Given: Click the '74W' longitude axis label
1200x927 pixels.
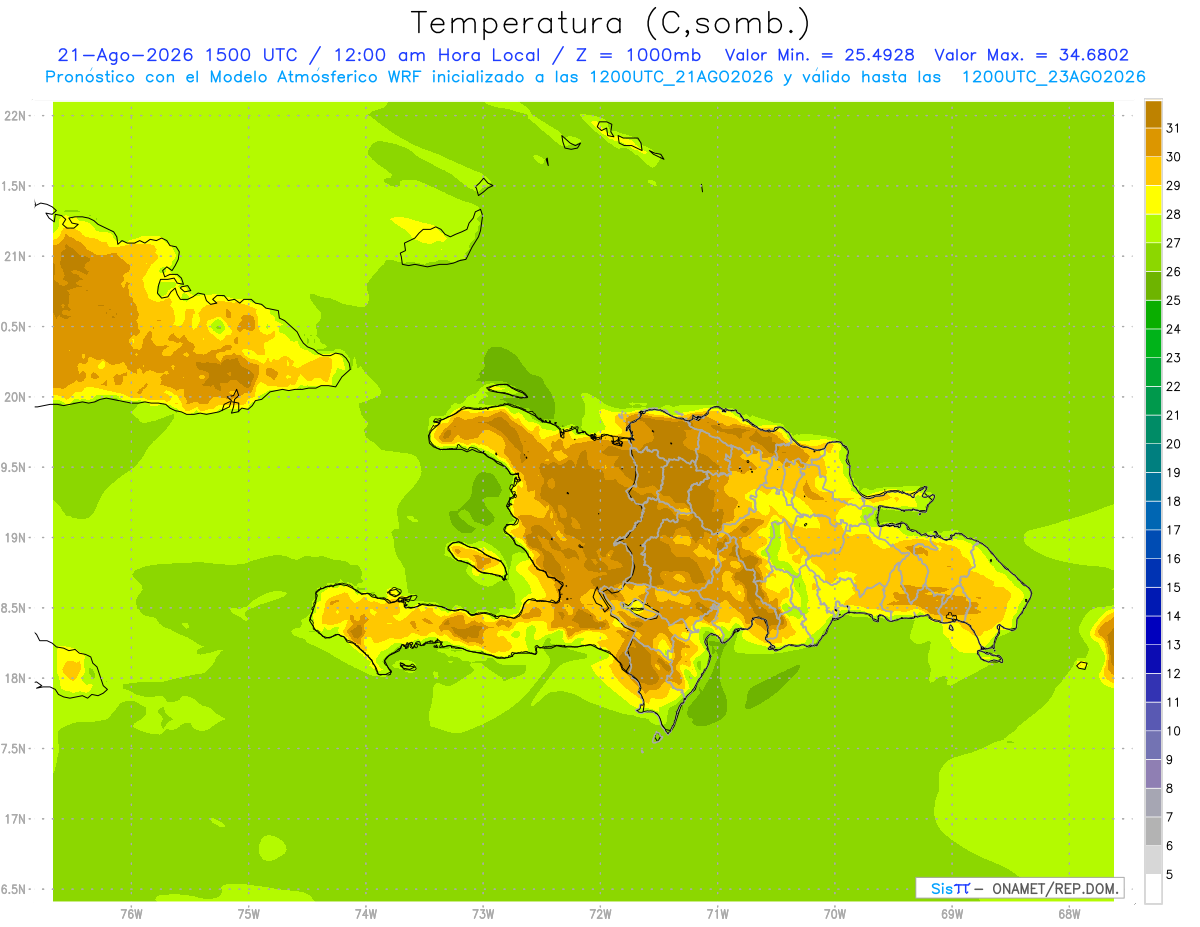Looking at the screenshot, I should [x=366, y=913].
